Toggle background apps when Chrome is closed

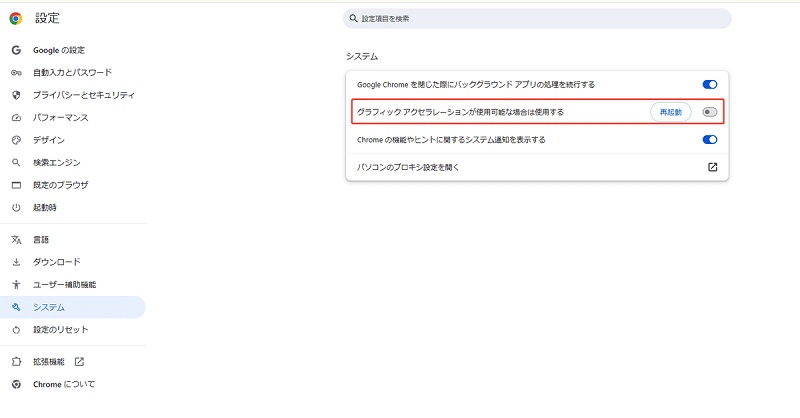pyautogui.click(x=710, y=85)
